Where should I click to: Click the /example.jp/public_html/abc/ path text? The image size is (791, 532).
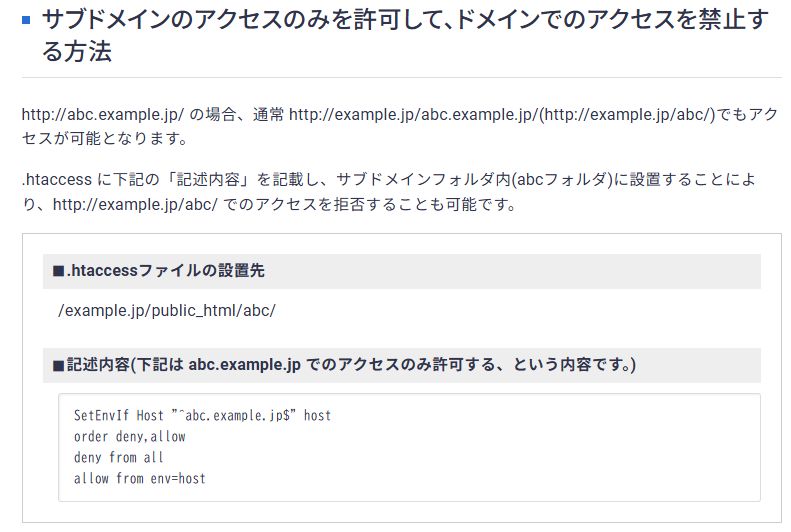(167, 310)
